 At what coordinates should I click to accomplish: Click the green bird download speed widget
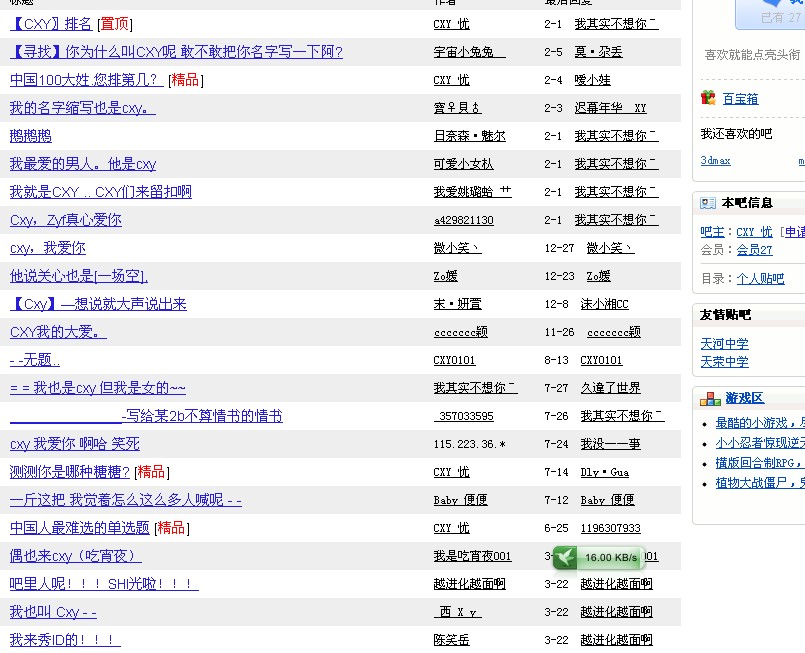pyautogui.click(x=598, y=558)
